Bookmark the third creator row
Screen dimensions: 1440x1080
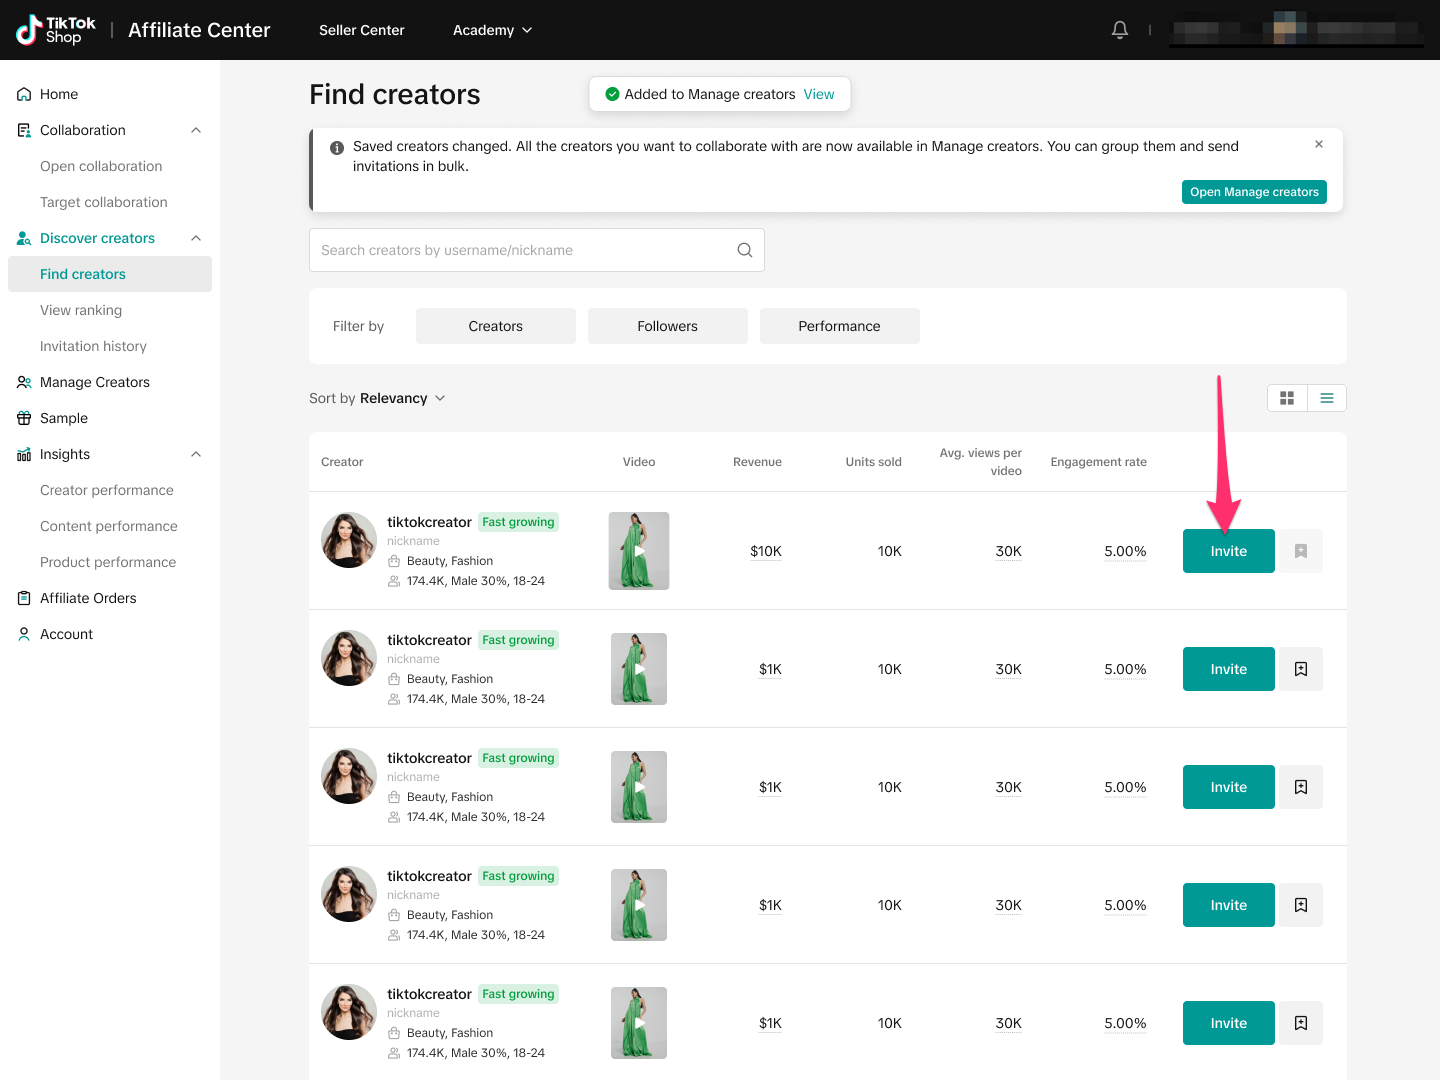1301,787
